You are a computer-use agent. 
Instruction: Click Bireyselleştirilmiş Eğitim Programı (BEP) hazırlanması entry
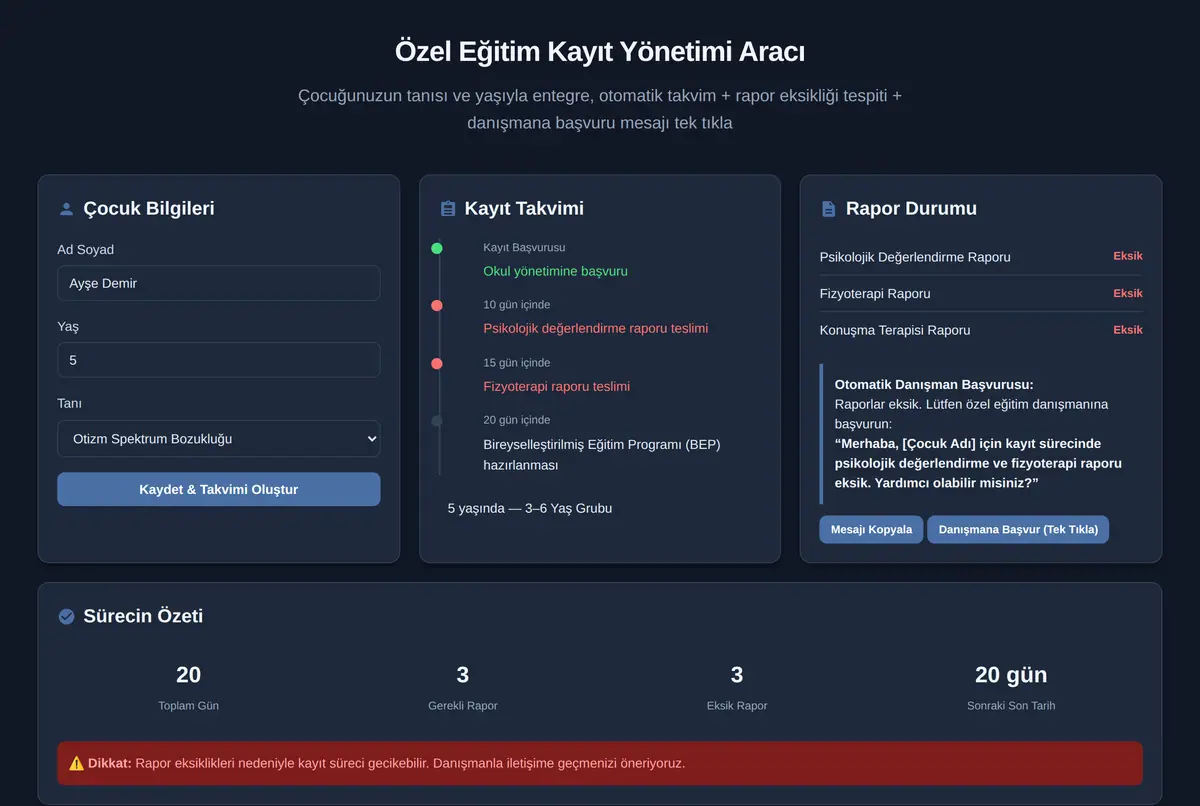[602, 454]
